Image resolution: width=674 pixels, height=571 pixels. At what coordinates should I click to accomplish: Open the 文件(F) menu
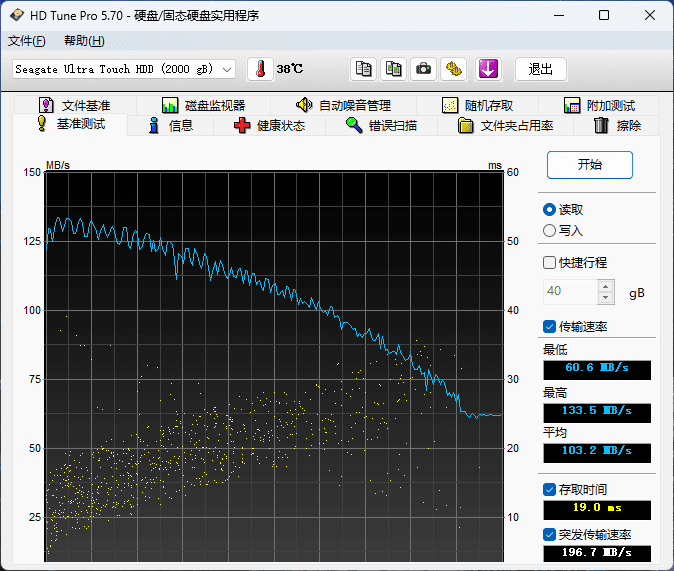27,41
